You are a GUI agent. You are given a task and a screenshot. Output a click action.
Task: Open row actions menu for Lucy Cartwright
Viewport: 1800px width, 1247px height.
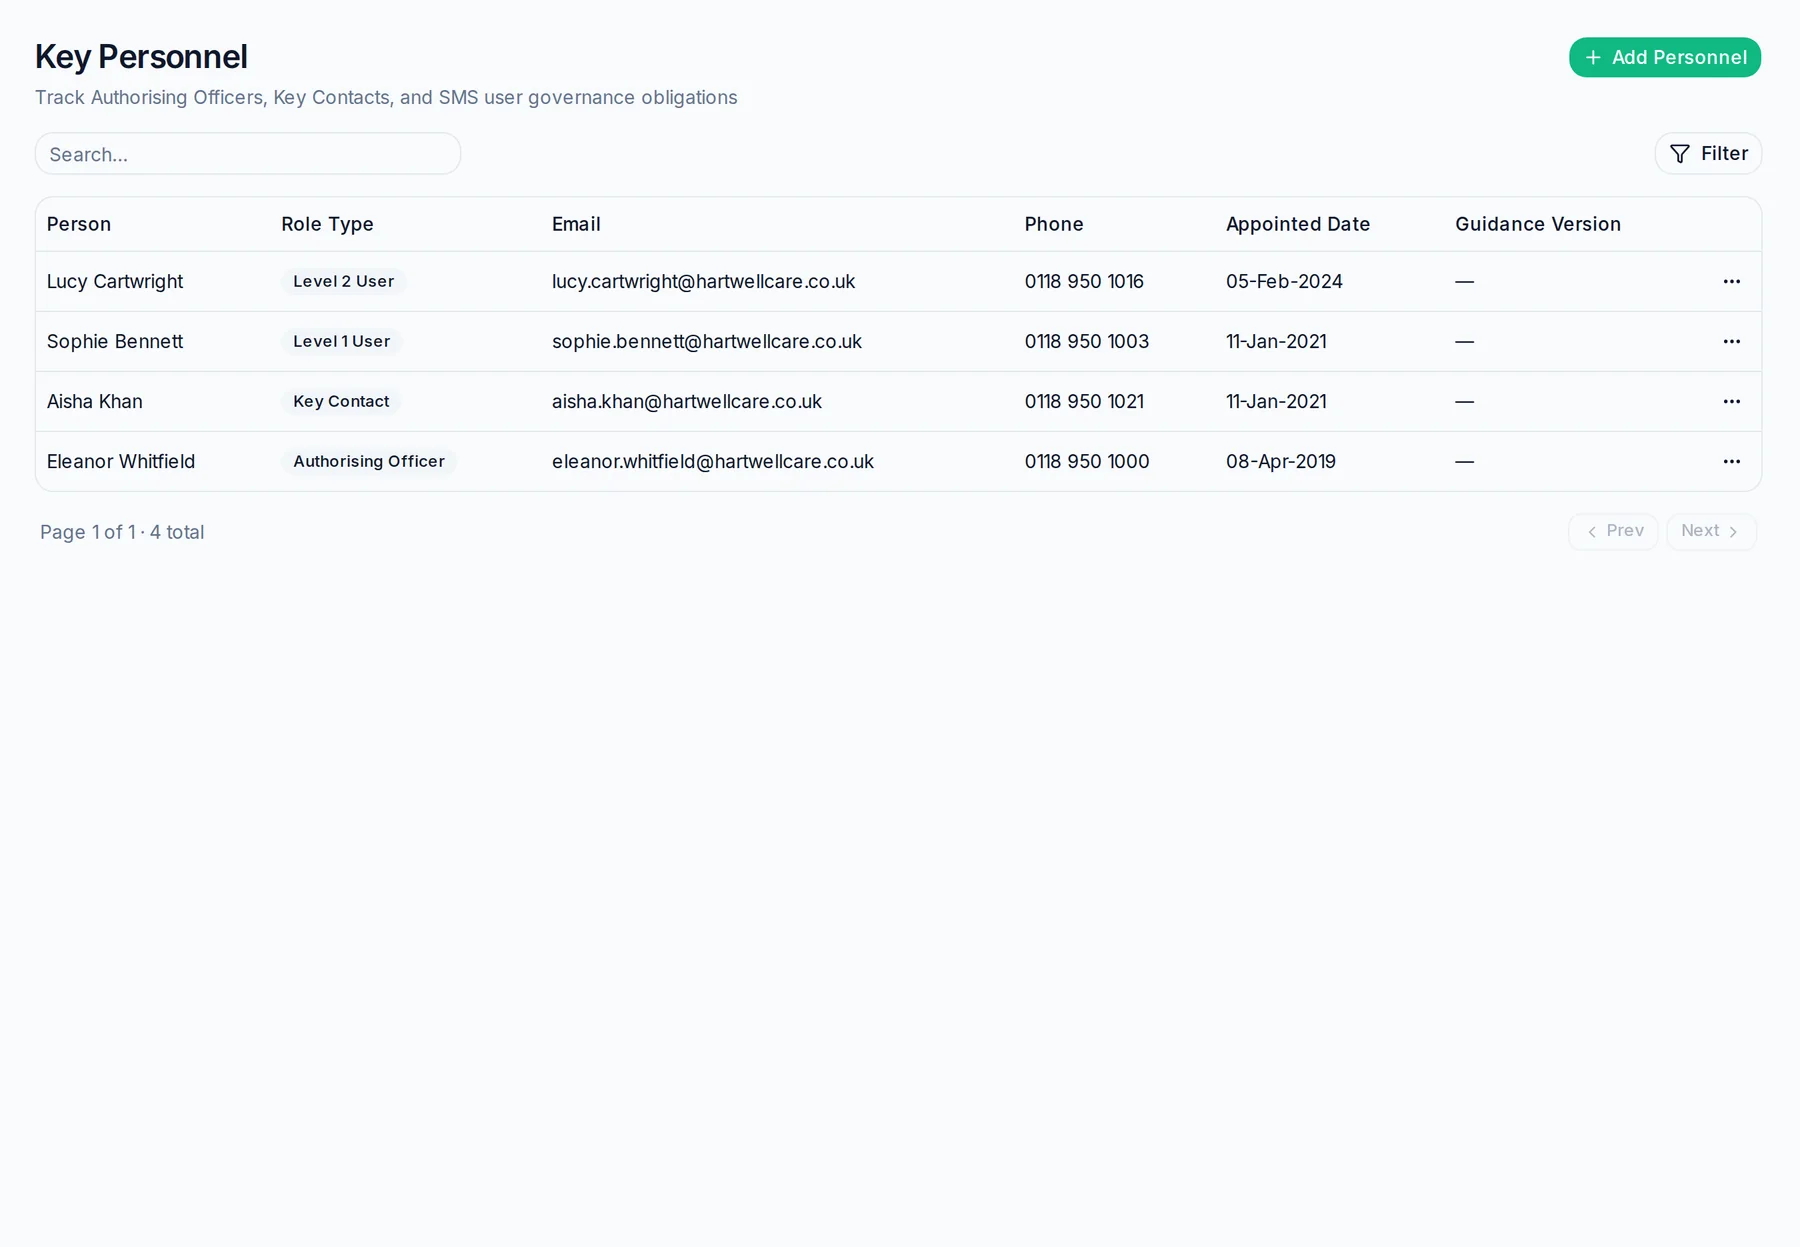(x=1731, y=282)
